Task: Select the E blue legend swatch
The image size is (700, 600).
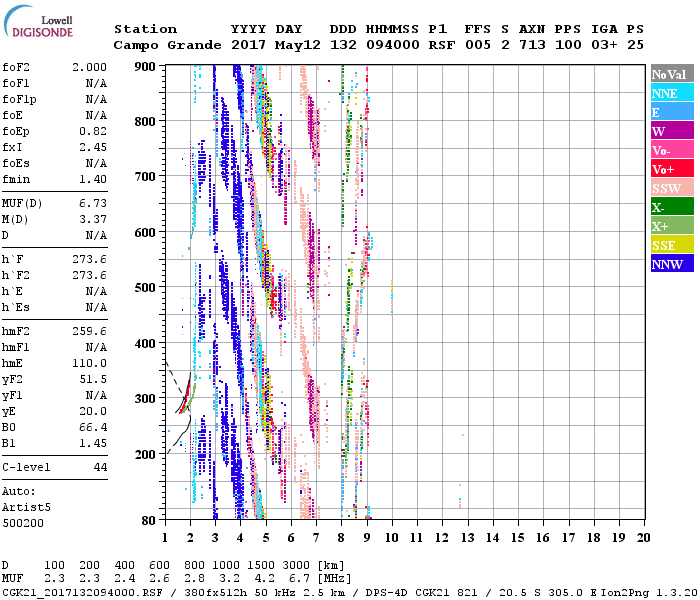Action: point(672,112)
